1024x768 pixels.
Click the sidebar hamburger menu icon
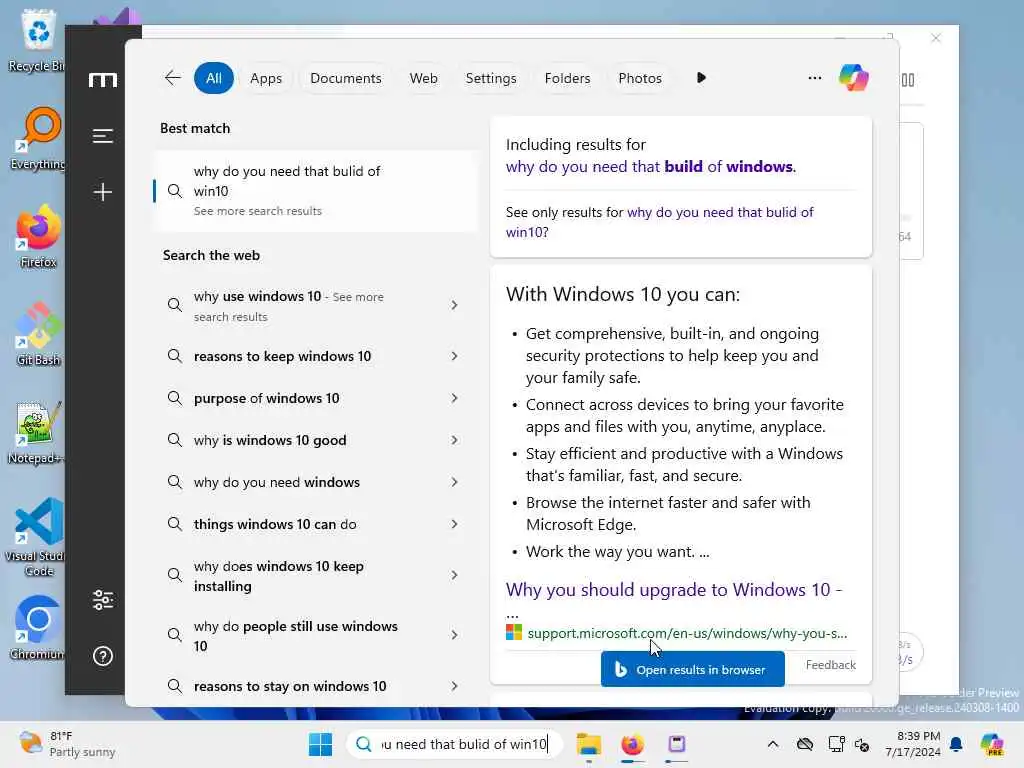[x=103, y=136]
